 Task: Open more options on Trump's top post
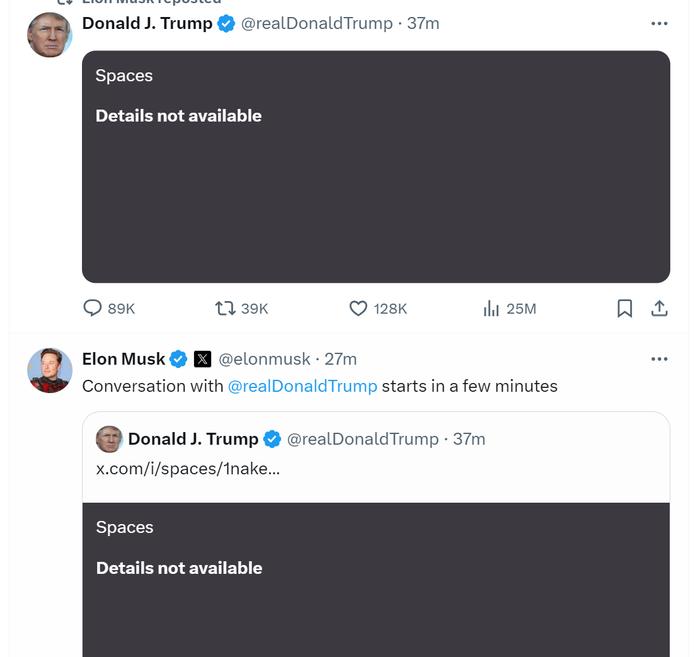point(659,23)
